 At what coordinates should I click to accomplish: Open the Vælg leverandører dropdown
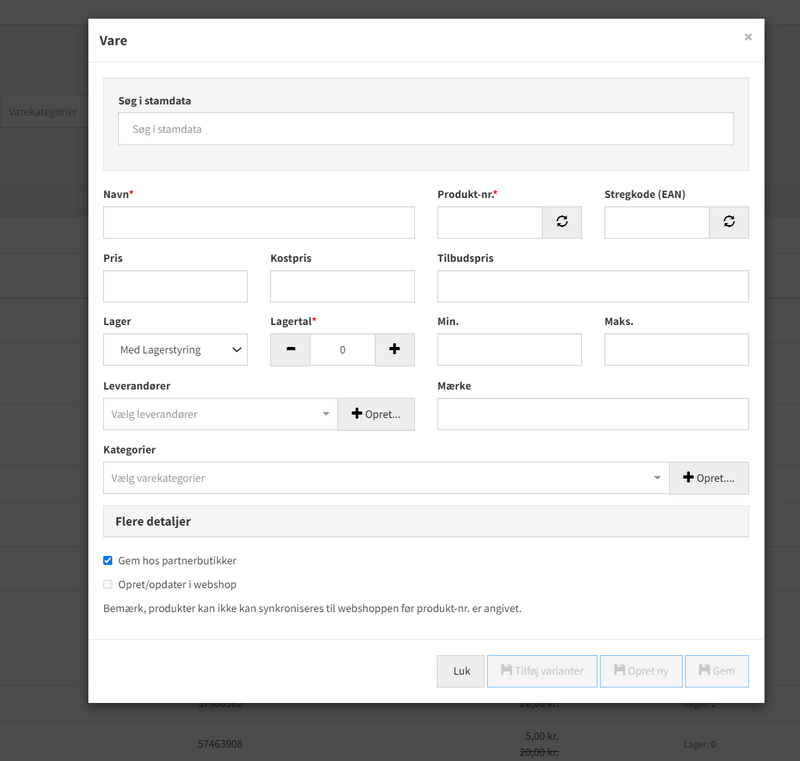(220, 414)
